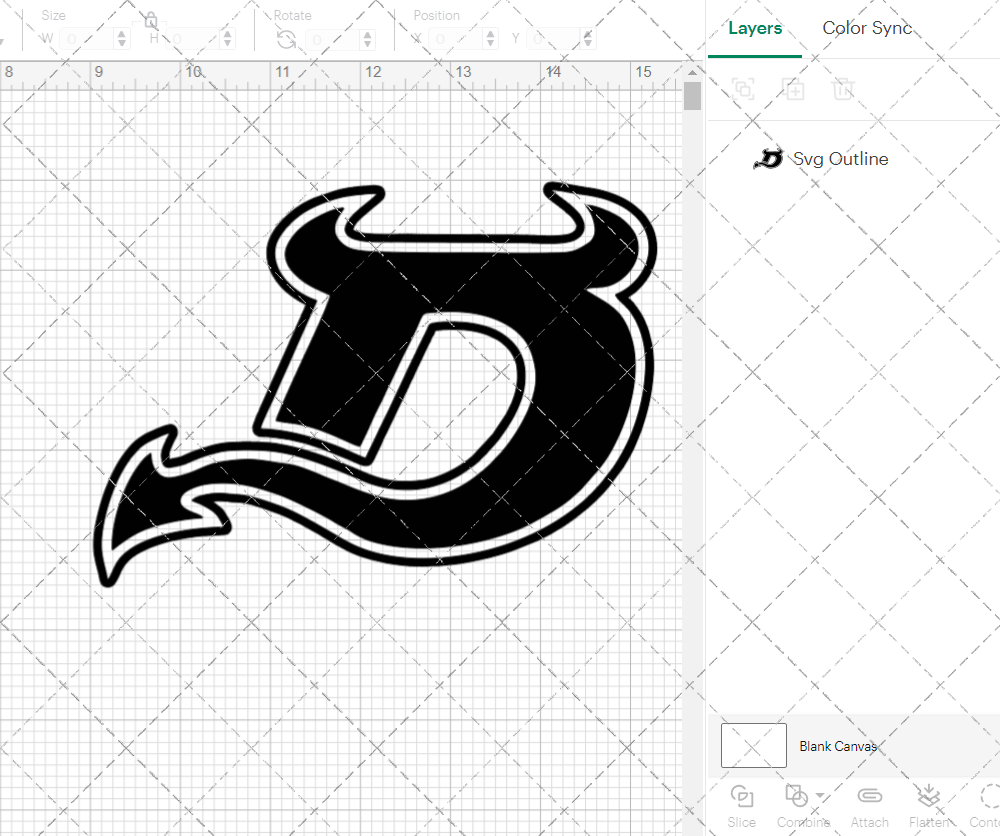Click the Rotate angle input field
Image resolution: width=1000 pixels, height=836 pixels.
pyautogui.click(x=334, y=40)
